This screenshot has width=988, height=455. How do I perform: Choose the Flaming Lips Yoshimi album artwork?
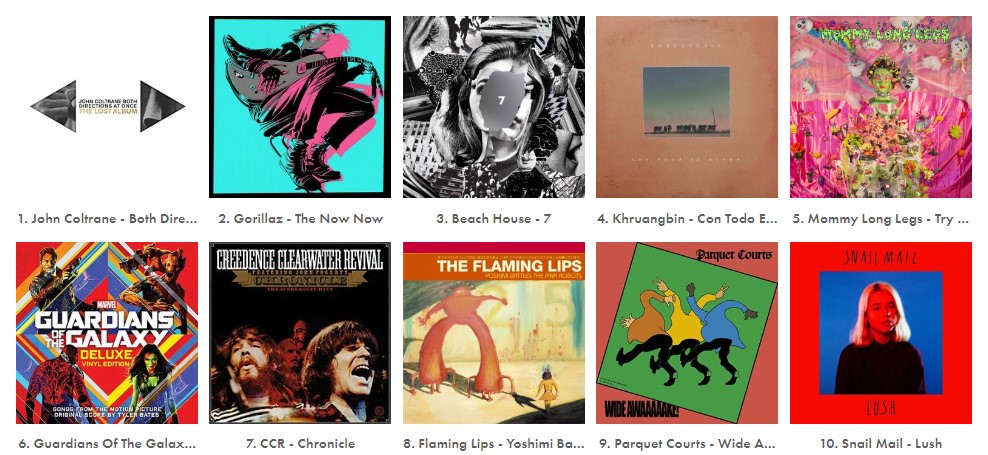click(493, 333)
